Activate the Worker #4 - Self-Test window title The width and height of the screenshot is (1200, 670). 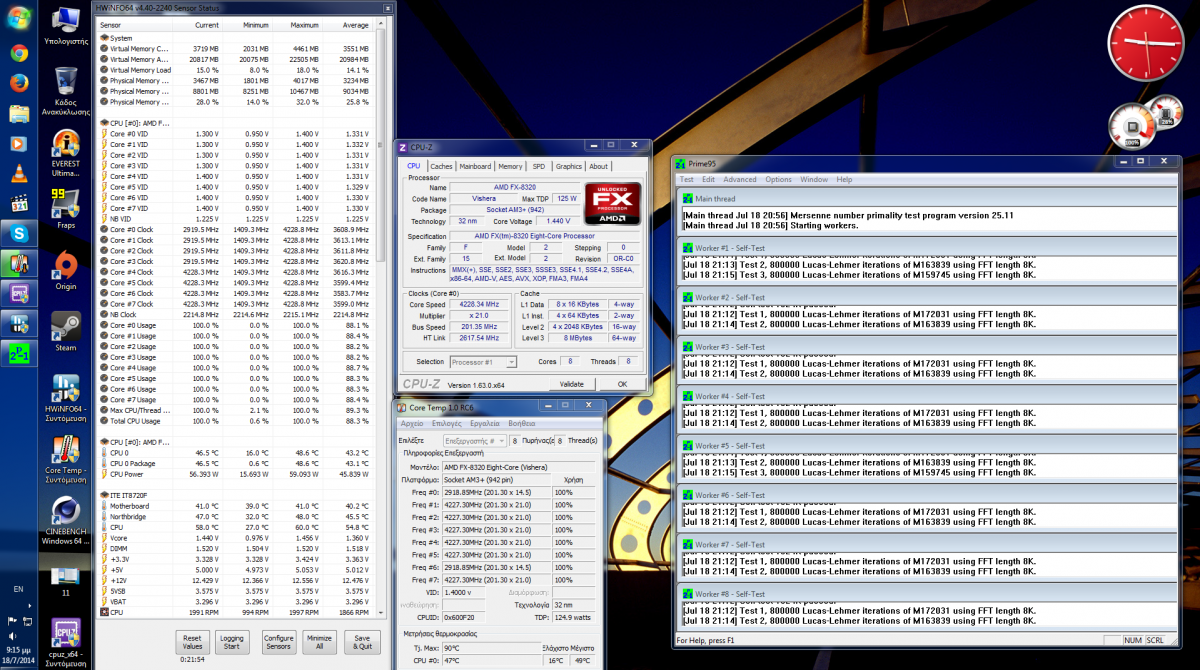click(x=730, y=396)
